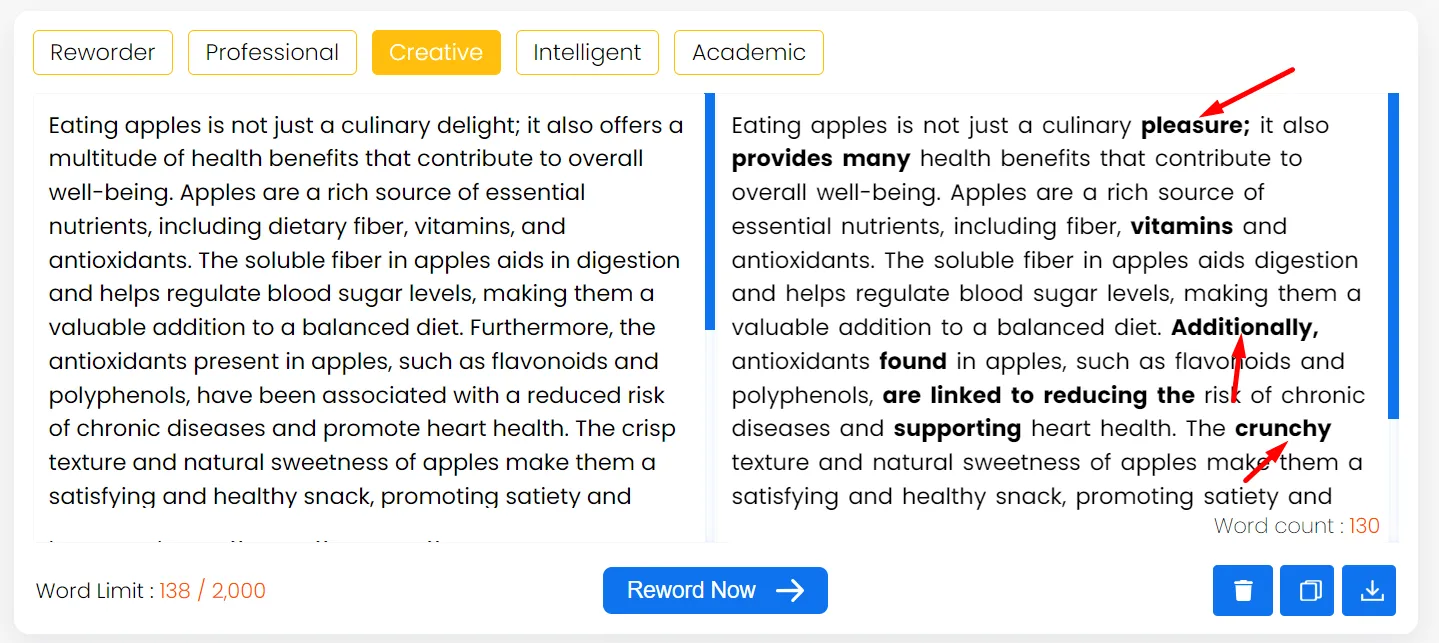This screenshot has height=643, width=1439.
Task: Click the bold phrase 'provides many'
Action: [x=820, y=158]
